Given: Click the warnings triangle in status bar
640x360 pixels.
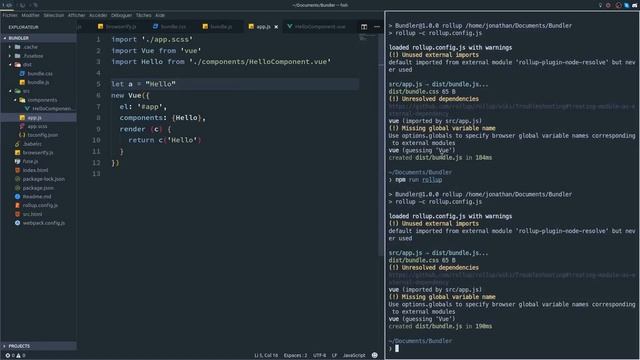Looking at the screenshot, I should coord(18,356).
